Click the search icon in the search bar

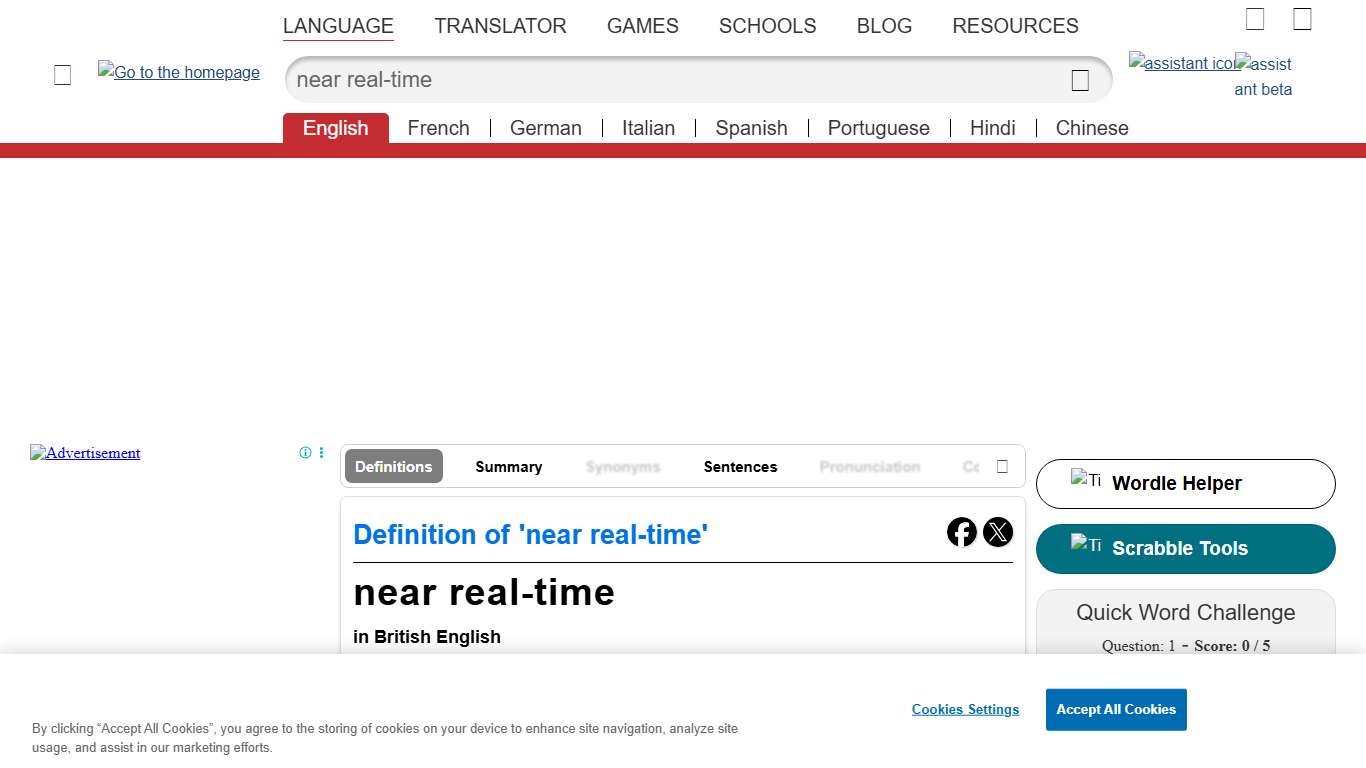(x=1079, y=80)
